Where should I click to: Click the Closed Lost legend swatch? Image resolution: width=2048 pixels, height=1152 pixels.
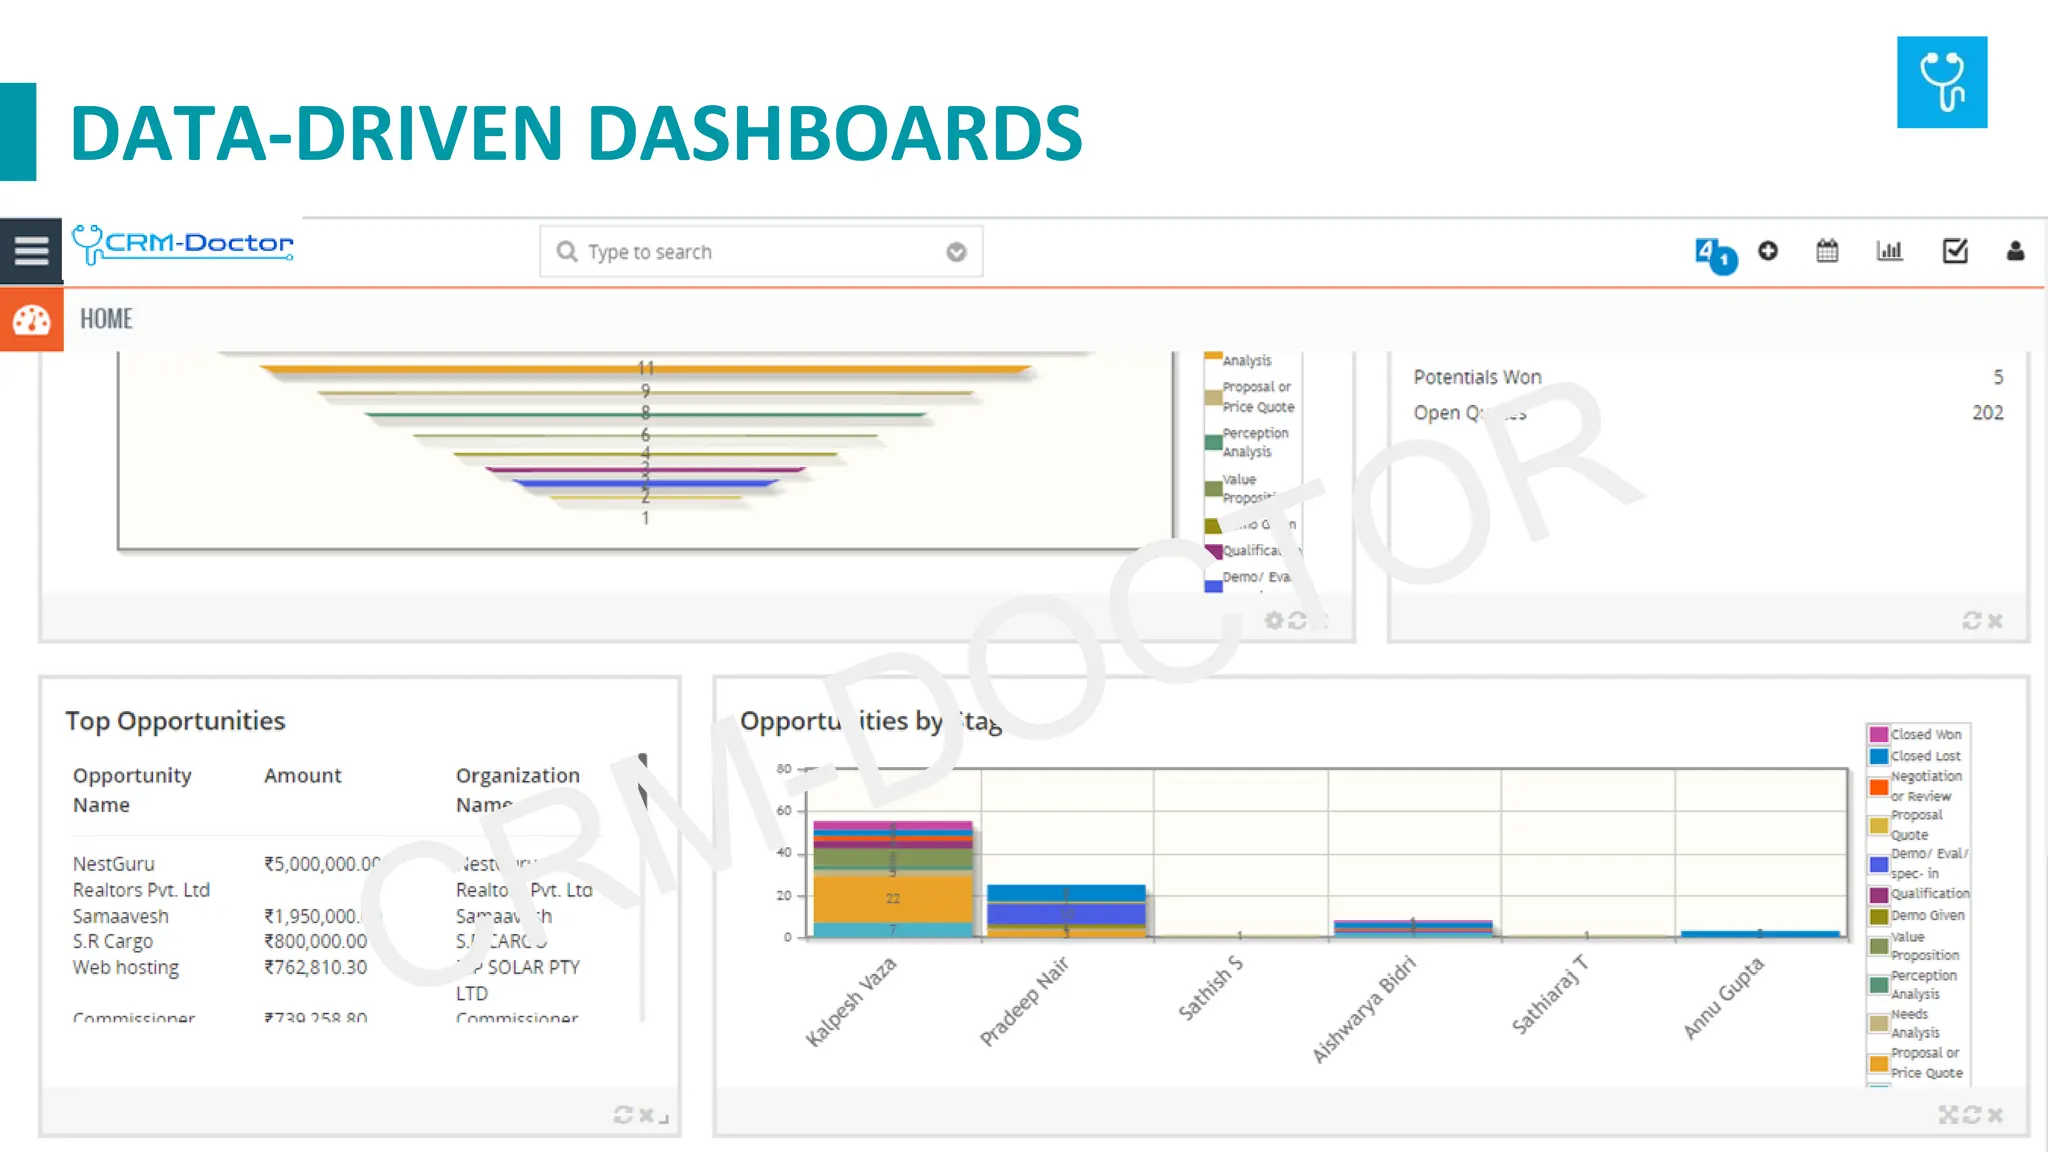click(x=1878, y=756)
